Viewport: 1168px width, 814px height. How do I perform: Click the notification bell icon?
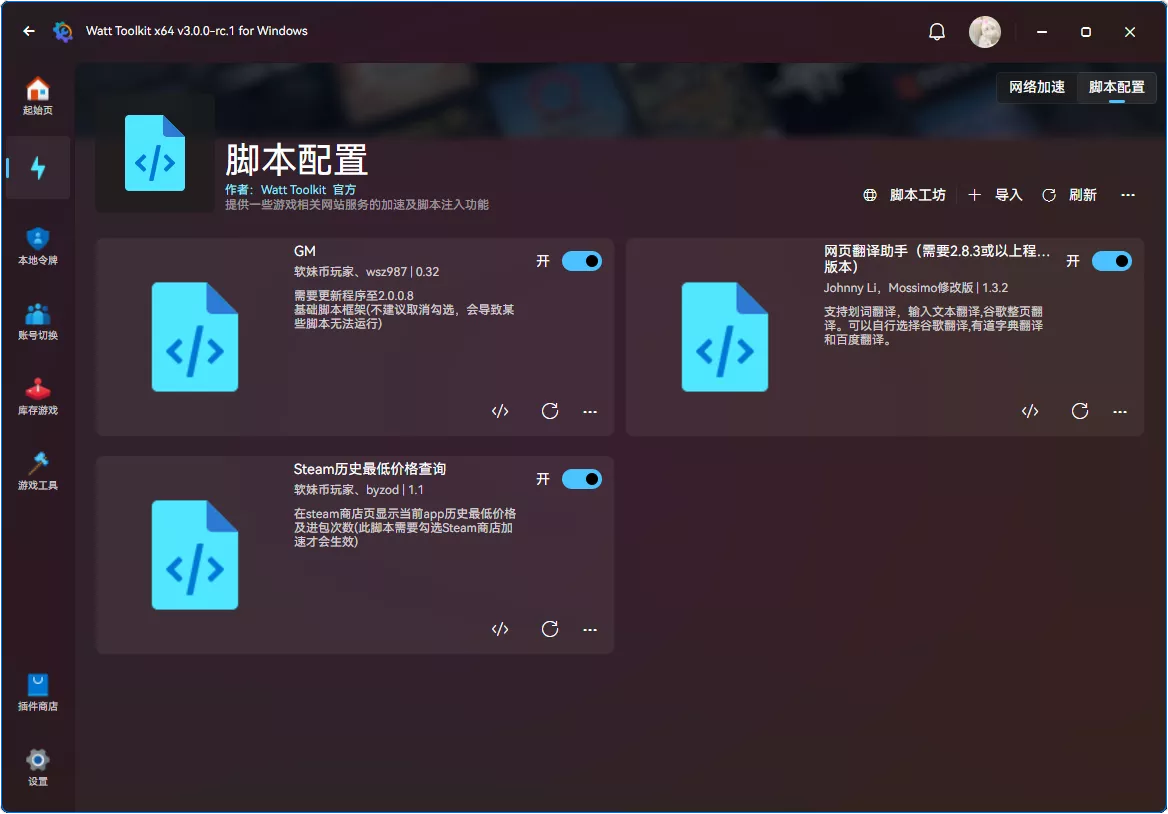(937, 31)
